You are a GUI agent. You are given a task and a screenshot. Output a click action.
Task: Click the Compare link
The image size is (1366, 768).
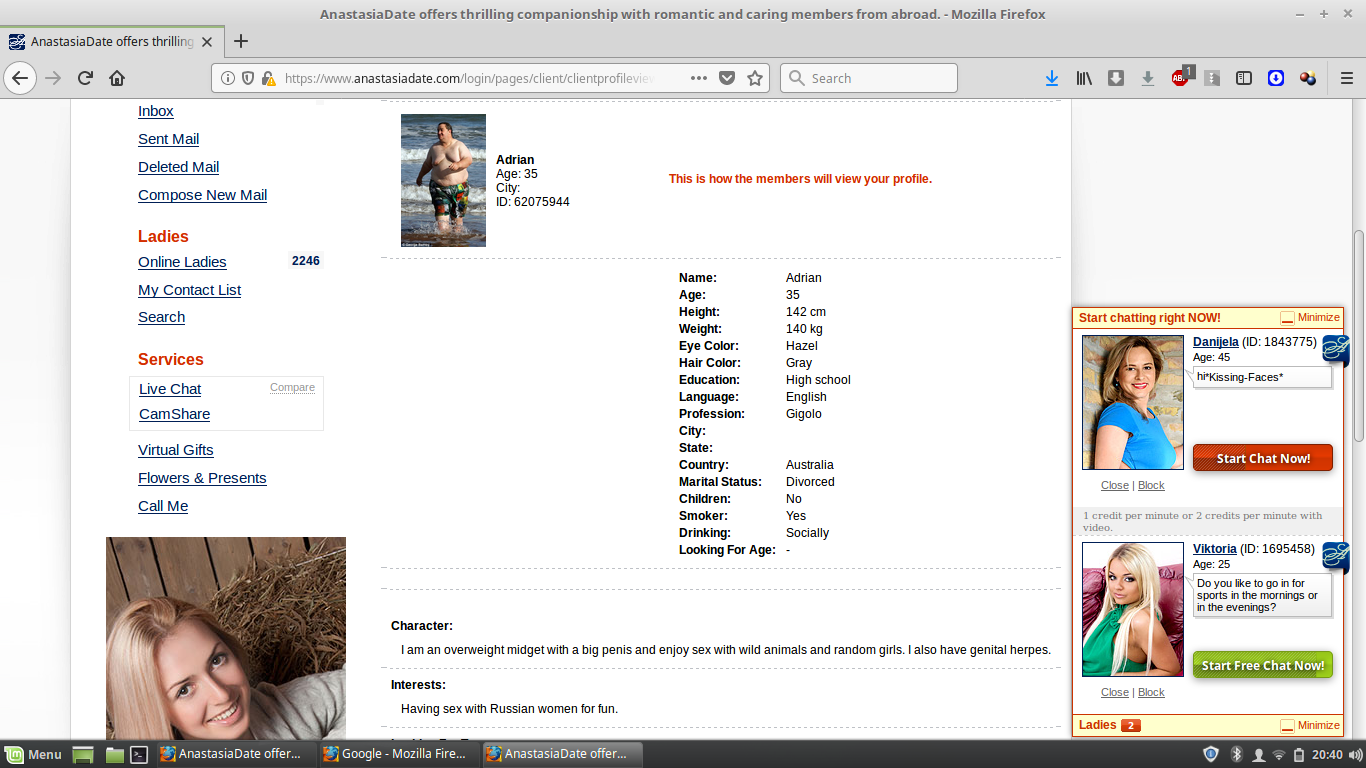pyautogui.click(x=292, y=388)
